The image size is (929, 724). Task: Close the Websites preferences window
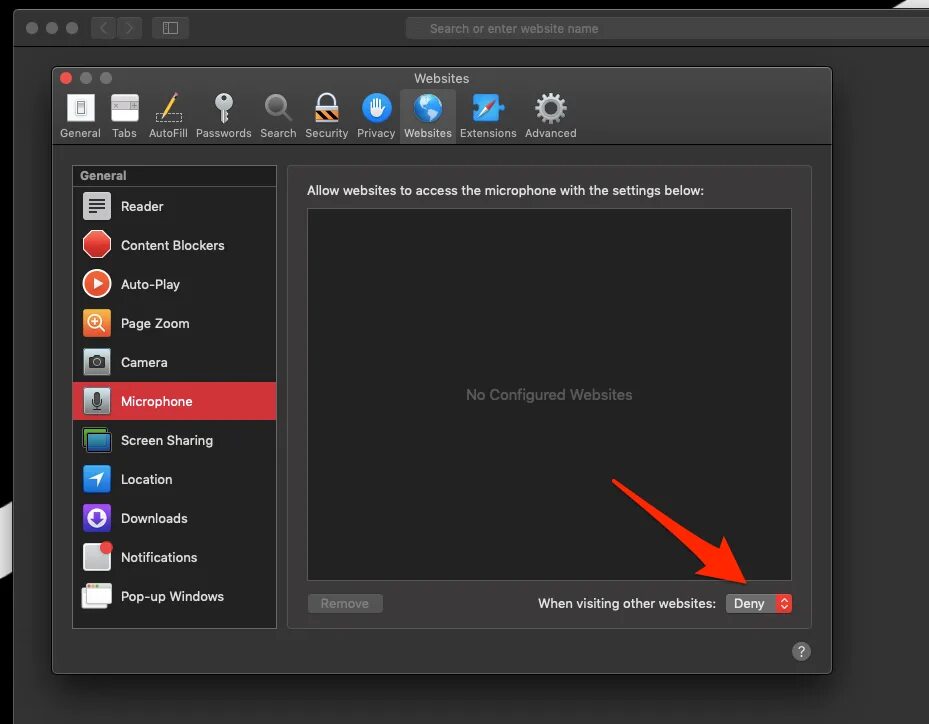pyautogui.click(x=66, y=78)
